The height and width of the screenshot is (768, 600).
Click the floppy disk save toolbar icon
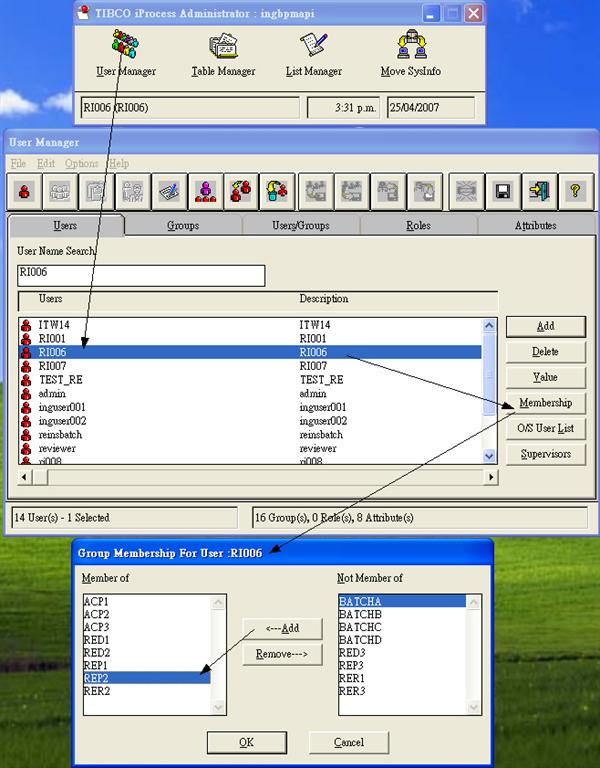[x=503, y=191]
